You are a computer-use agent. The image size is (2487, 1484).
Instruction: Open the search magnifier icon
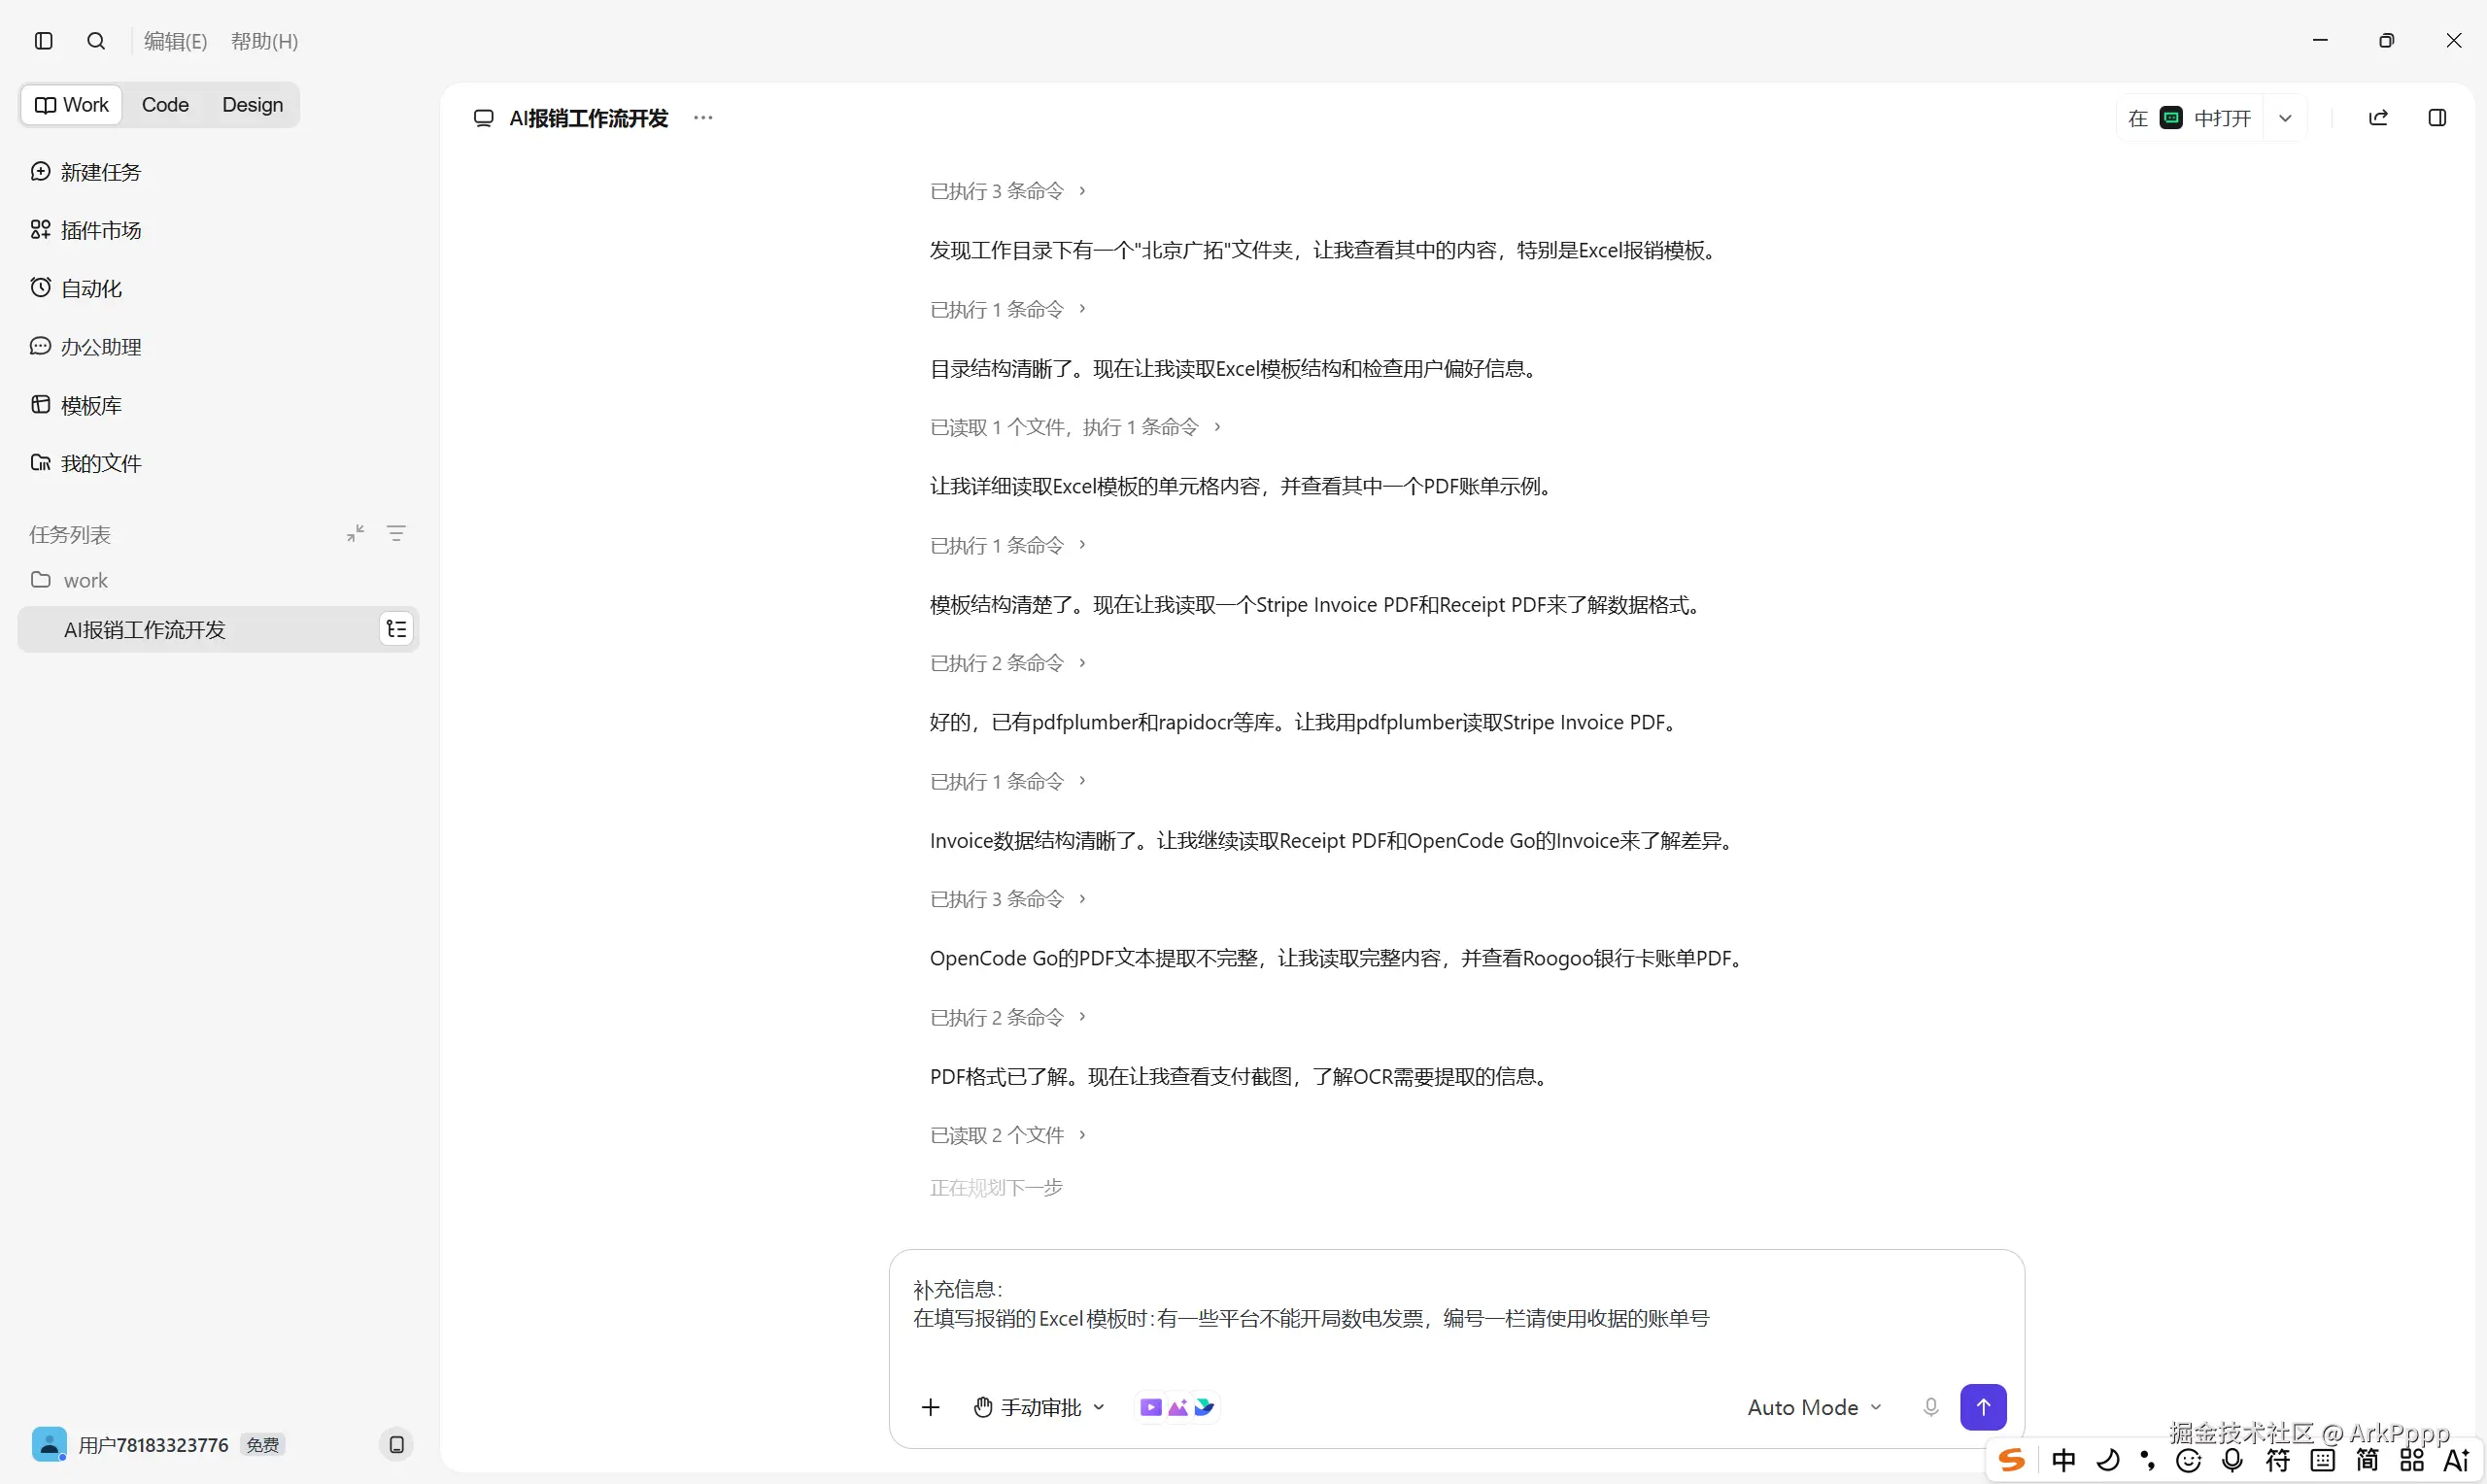tap(96, 41)
